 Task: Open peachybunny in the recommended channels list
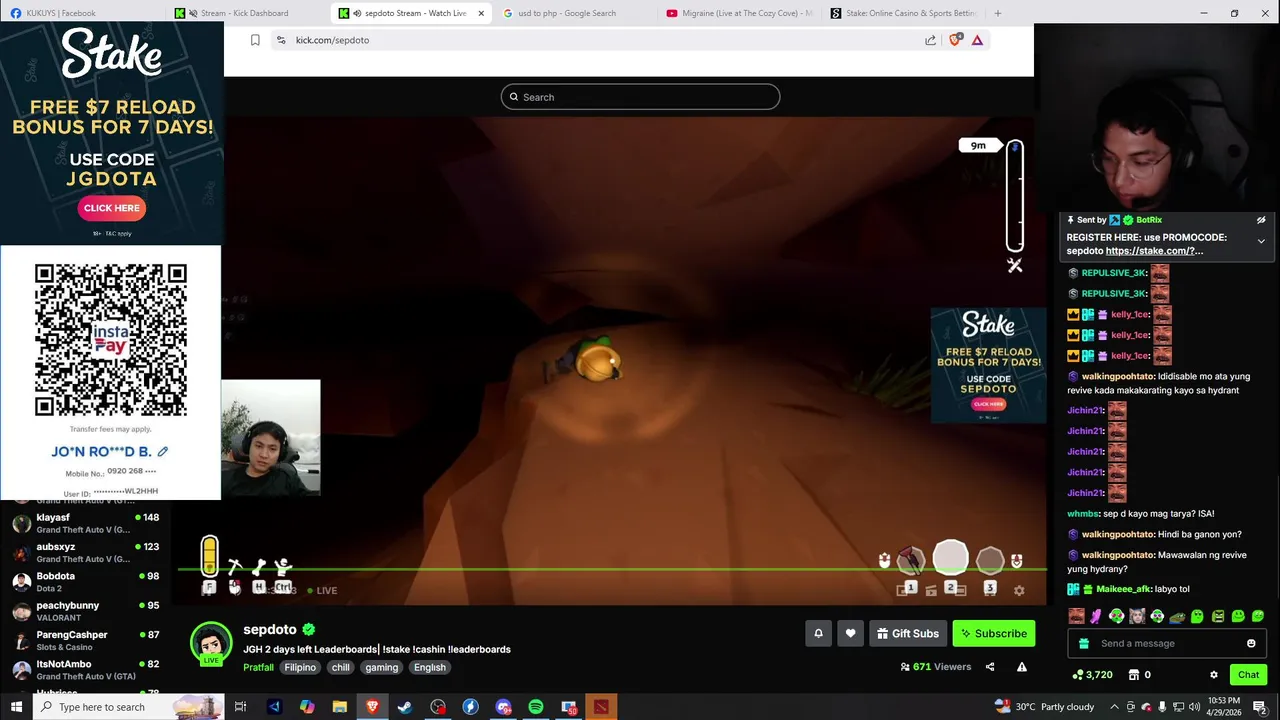tap(85, 611)
